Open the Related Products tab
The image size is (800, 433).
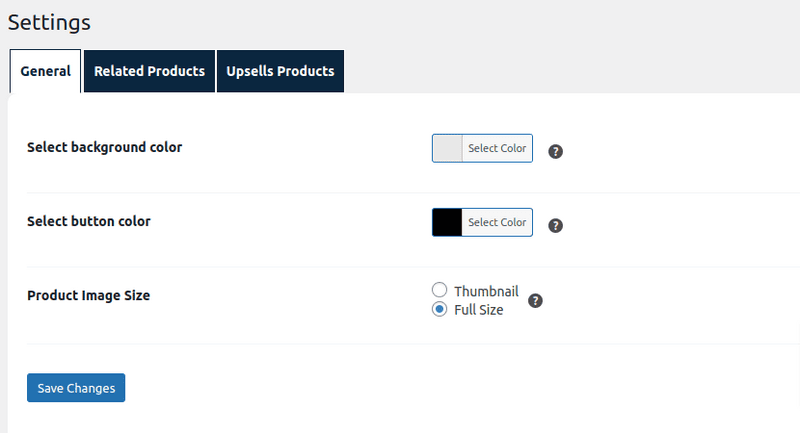pos(149,71)
